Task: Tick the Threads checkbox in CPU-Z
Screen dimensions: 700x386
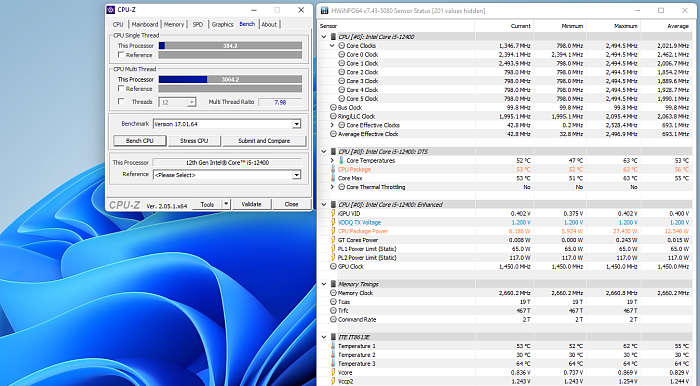Action: [121, 101]
